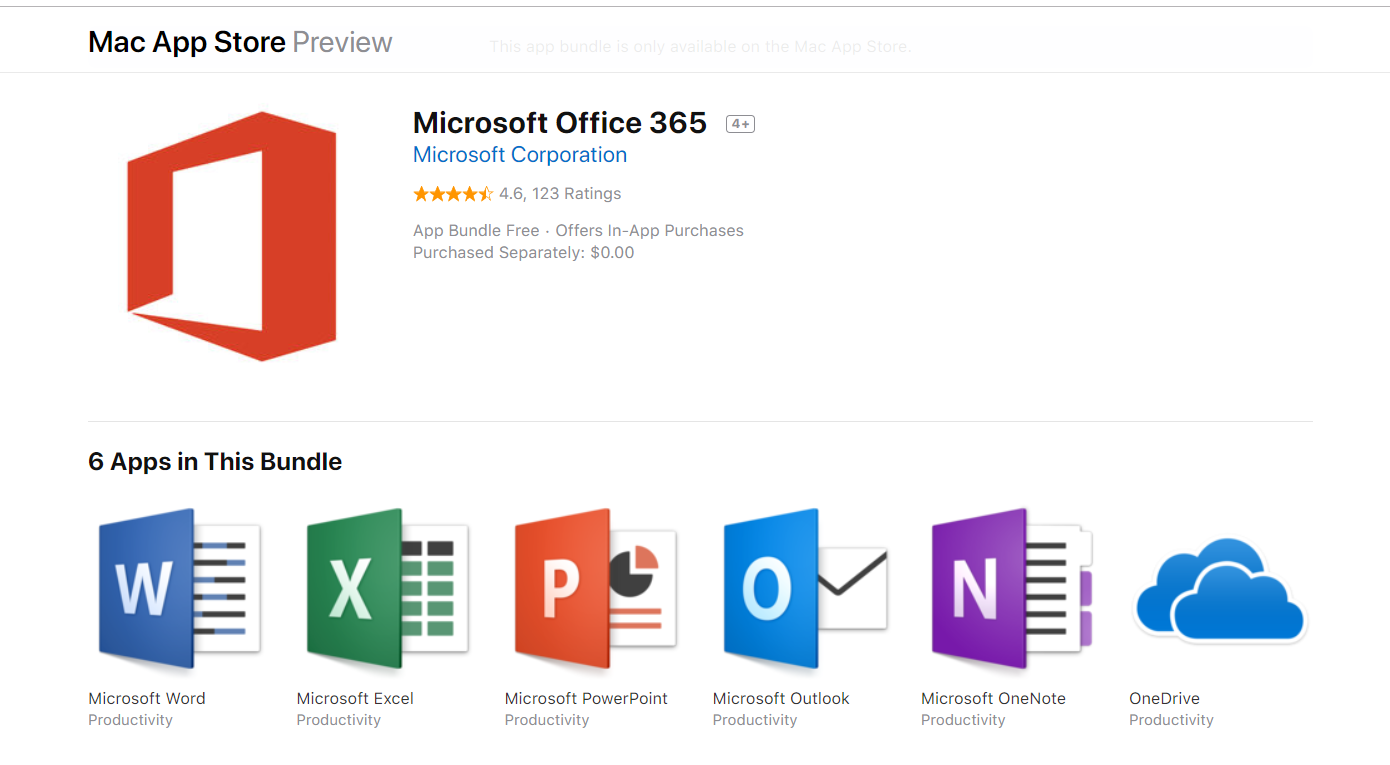Select the purple OneNote app icon
The width and height of the screenshot is (1390, 765).
pyautogui.click(x=1012, y=590)
